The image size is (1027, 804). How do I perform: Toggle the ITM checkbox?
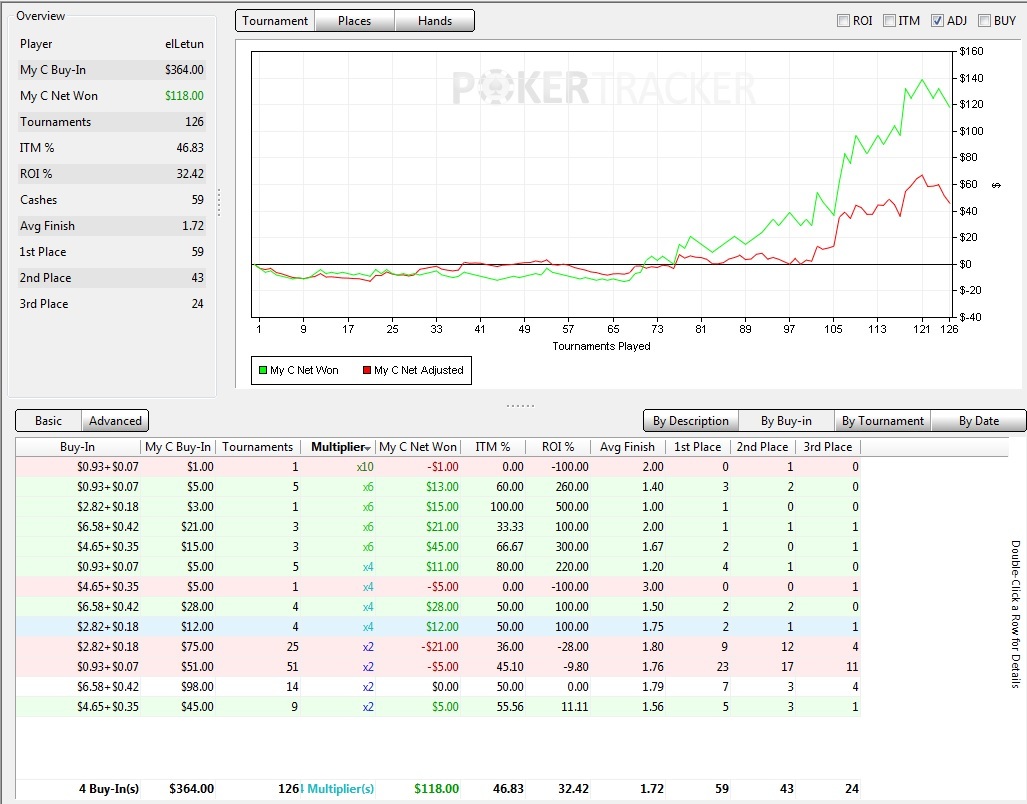pos(889,21)
